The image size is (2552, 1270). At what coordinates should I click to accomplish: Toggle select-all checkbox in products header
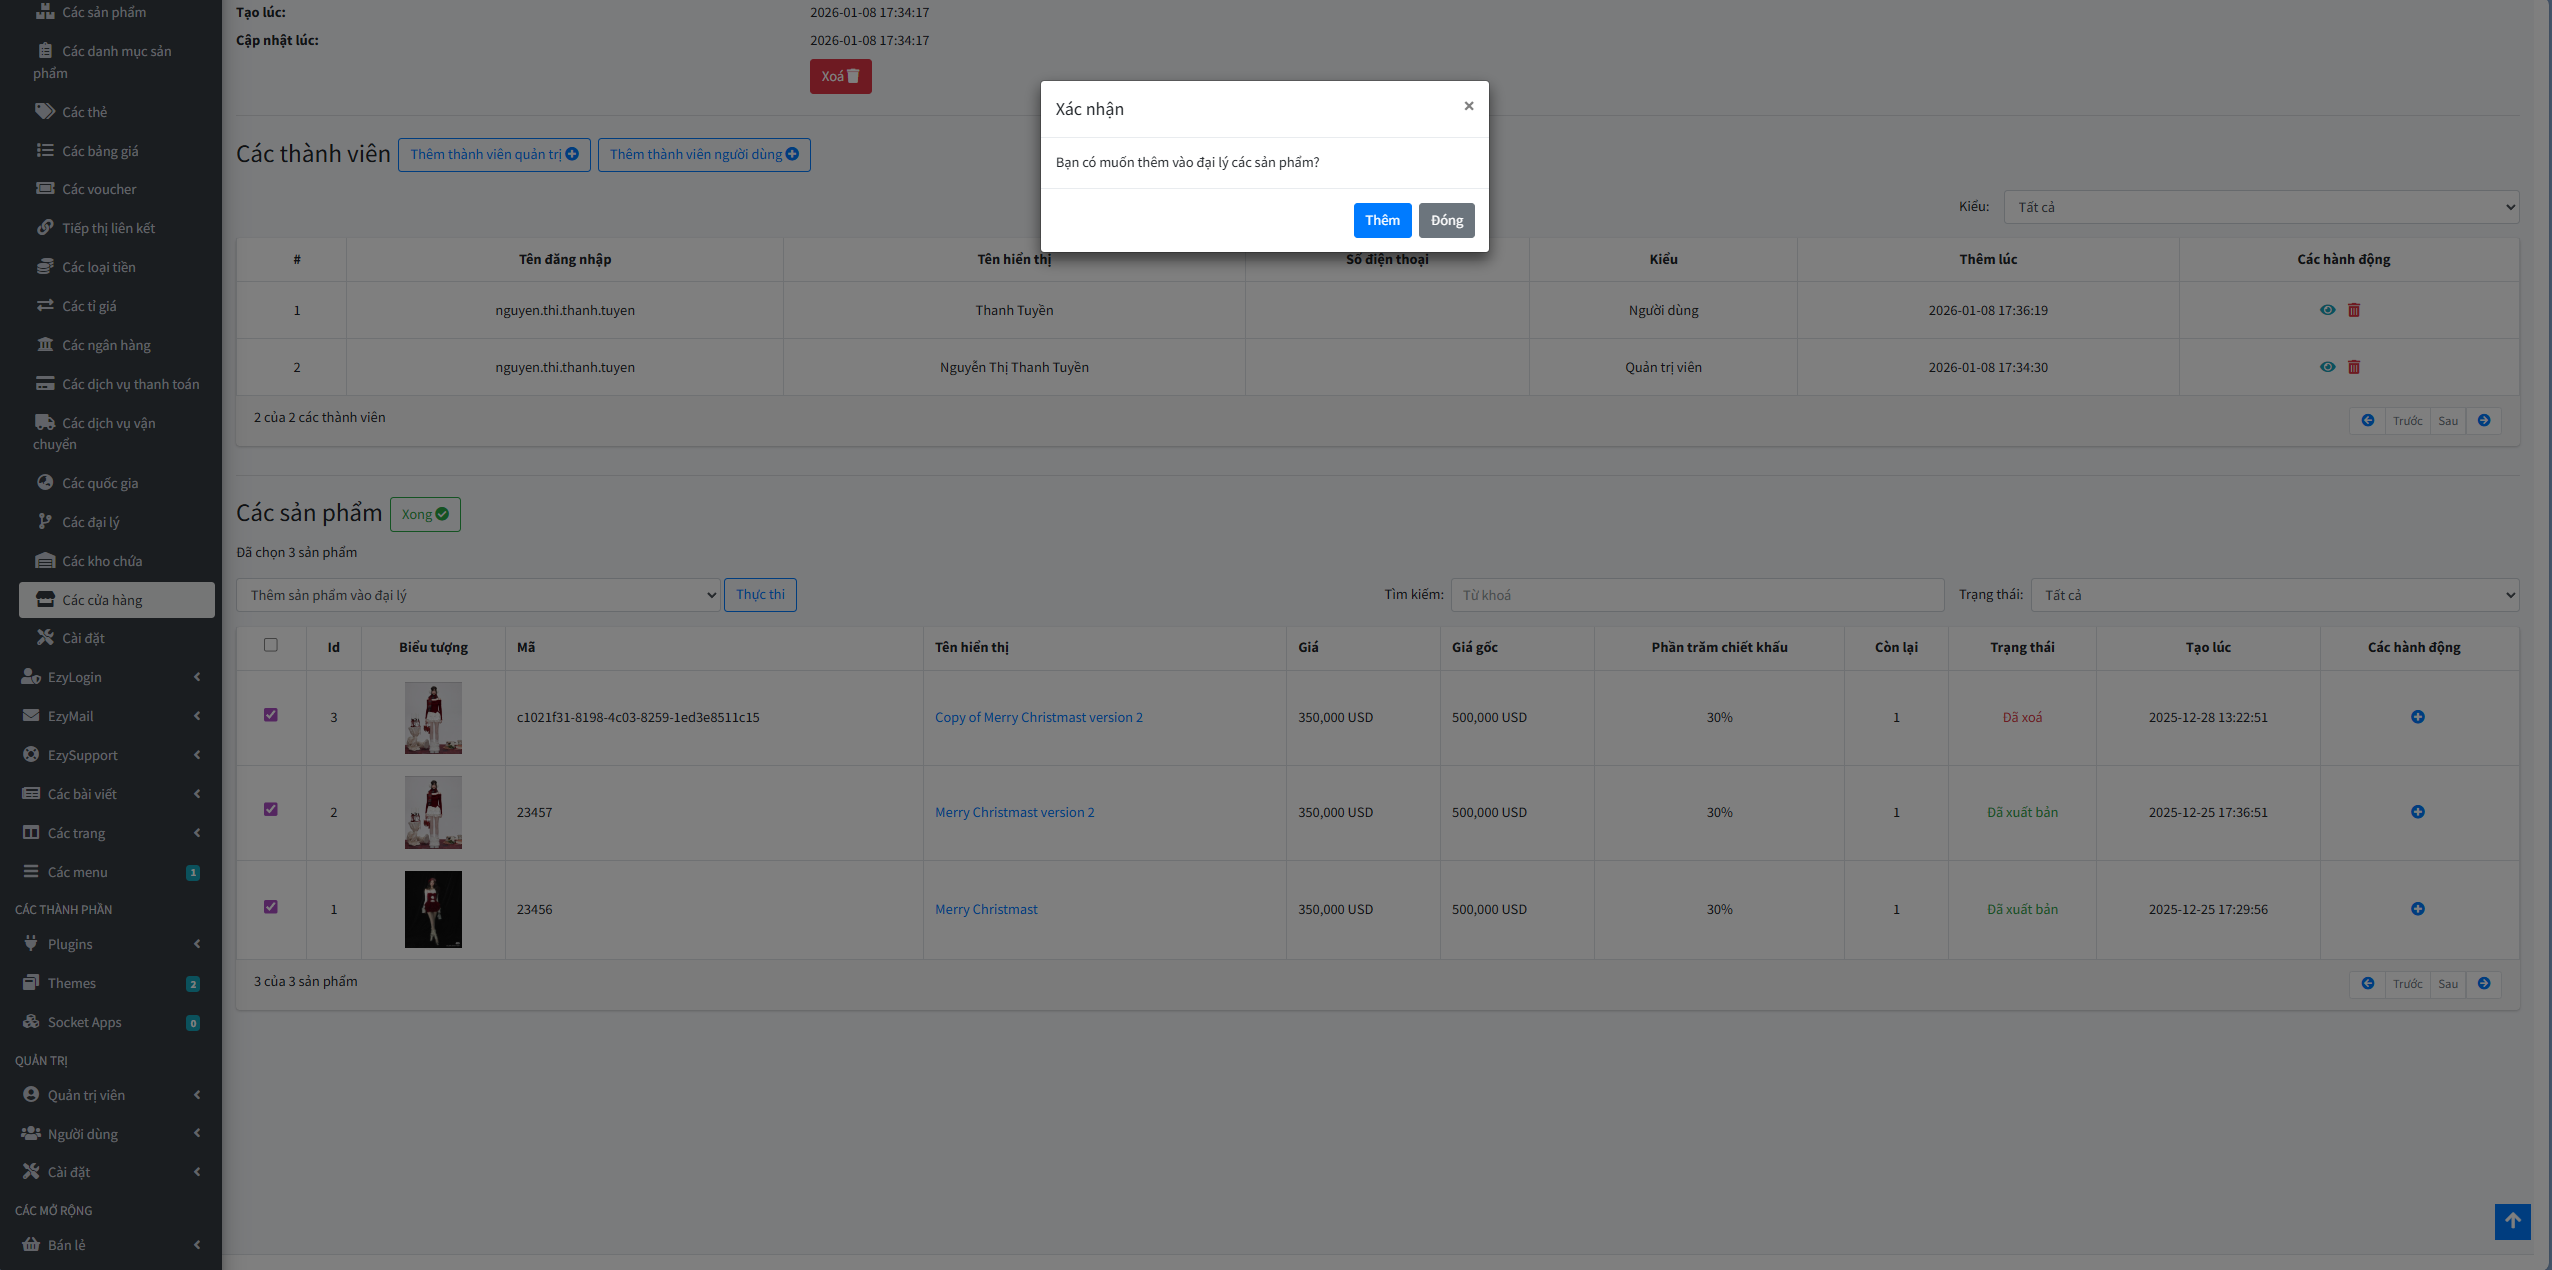(271, 645)
